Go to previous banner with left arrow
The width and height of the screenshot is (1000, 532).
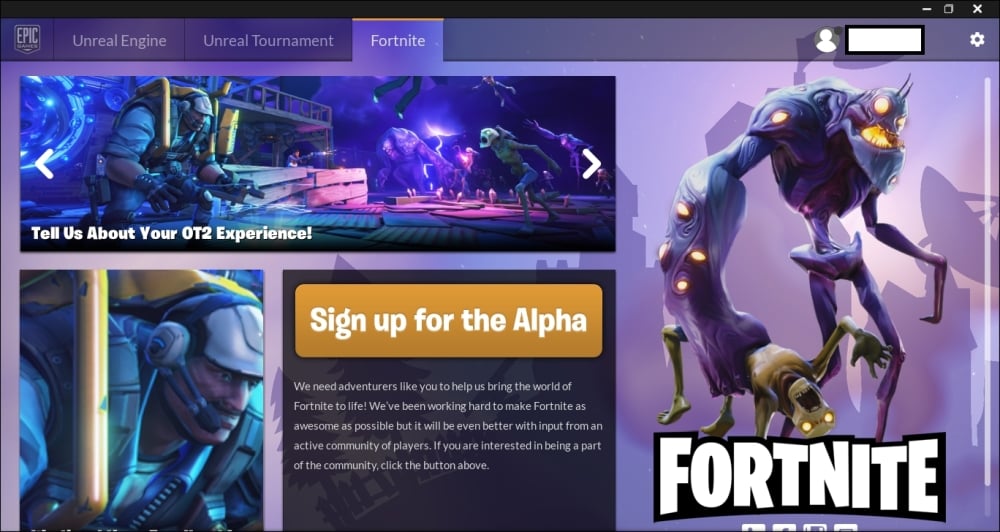point(44,164)
